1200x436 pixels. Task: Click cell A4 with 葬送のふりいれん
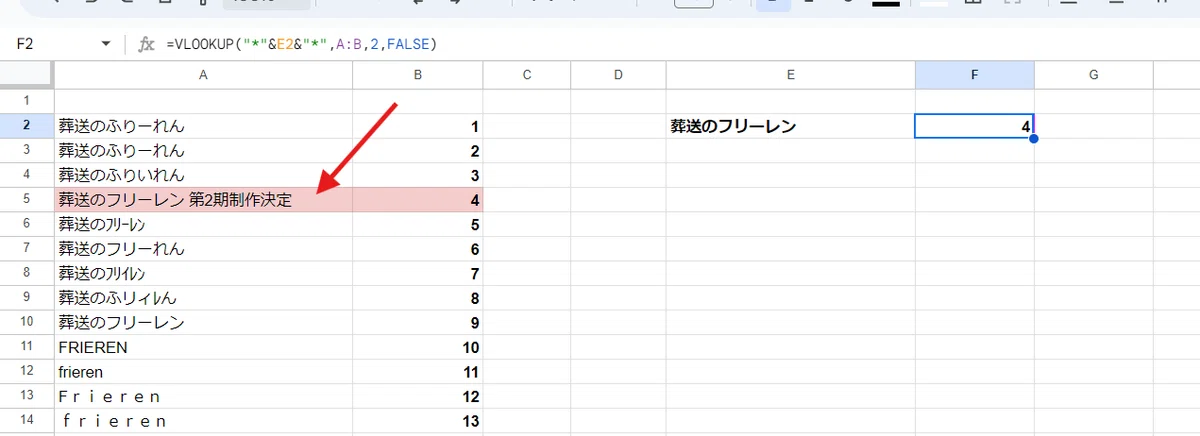[x=203, y=175]
